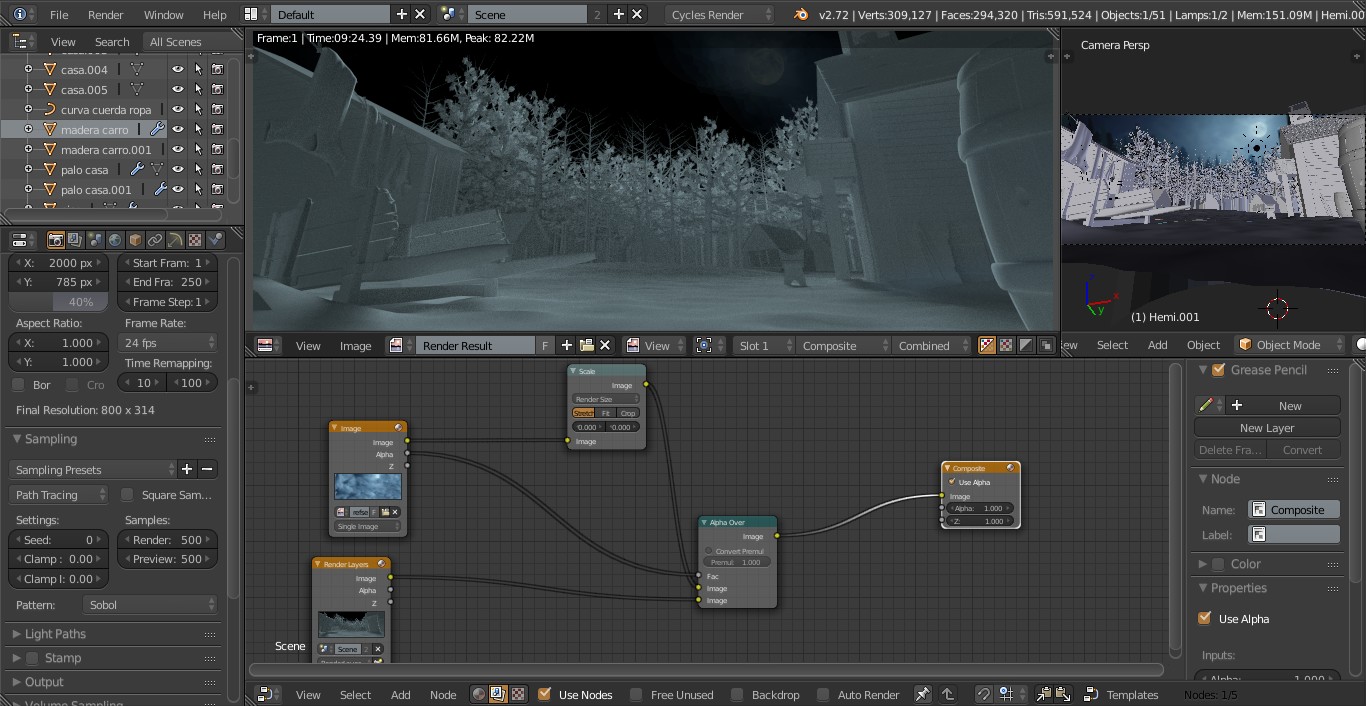The width and height of the screenshot is (1366, 706).
Task: Enable the Free Unused checkbox
Action: click(636, 694)
